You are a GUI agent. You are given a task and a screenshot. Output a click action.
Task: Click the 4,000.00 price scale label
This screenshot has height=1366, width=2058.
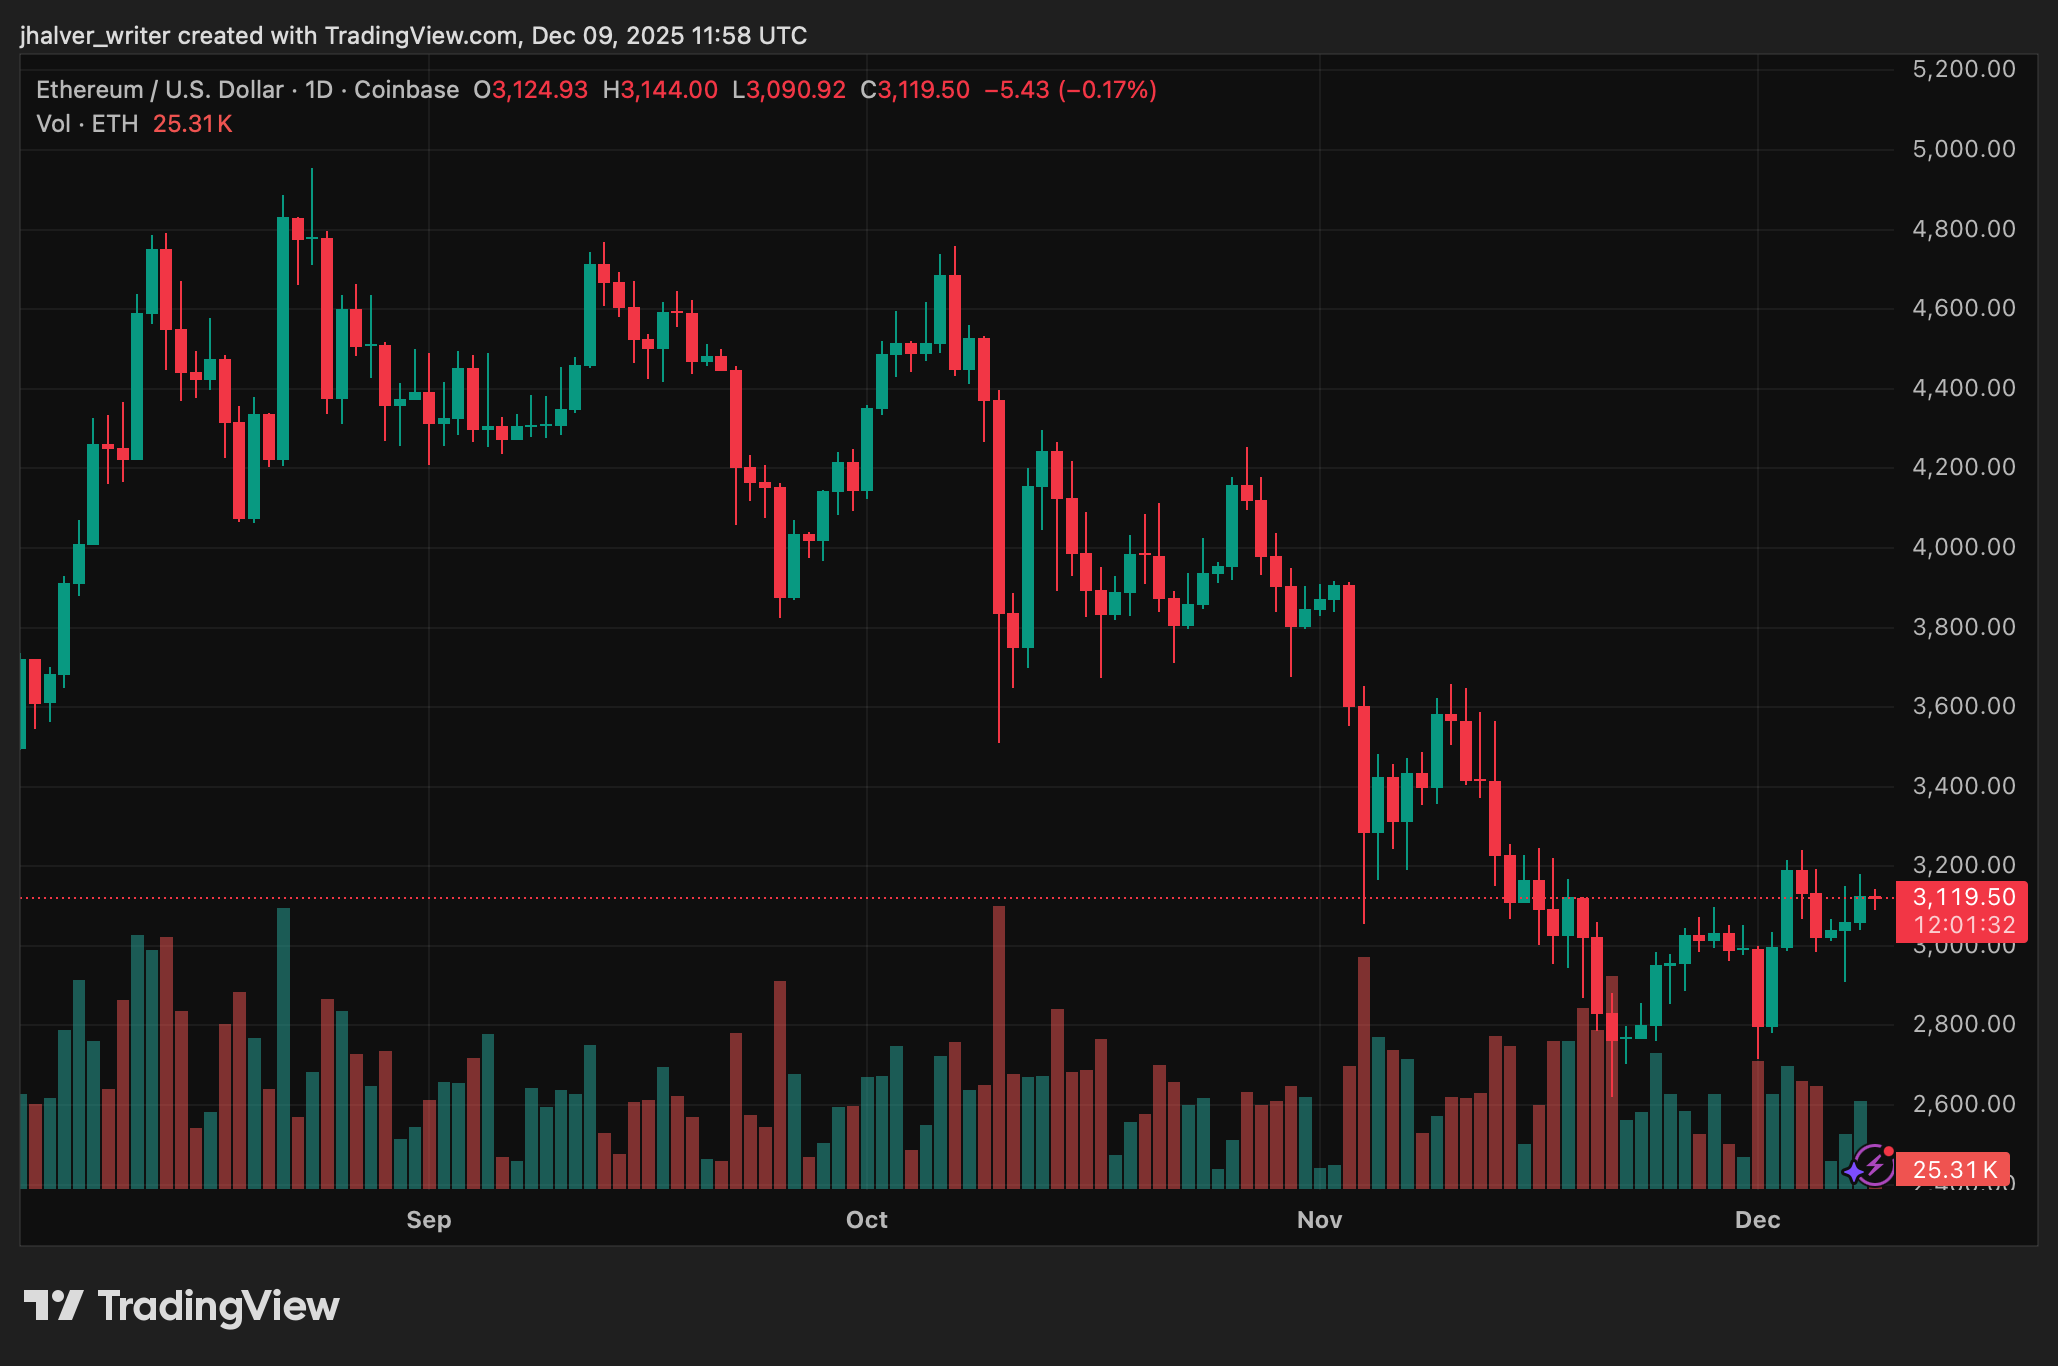click(1963, 547)
